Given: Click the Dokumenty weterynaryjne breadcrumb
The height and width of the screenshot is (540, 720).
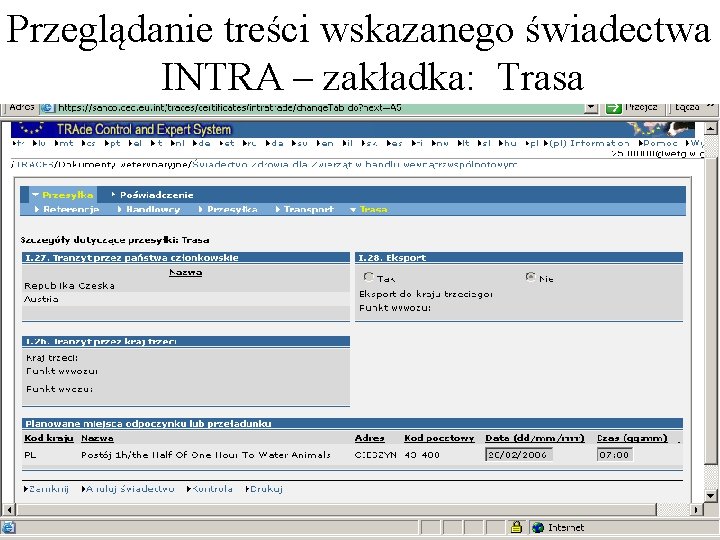Looking at the screenshot, I should pyautogui.click(x=123, y=164).
